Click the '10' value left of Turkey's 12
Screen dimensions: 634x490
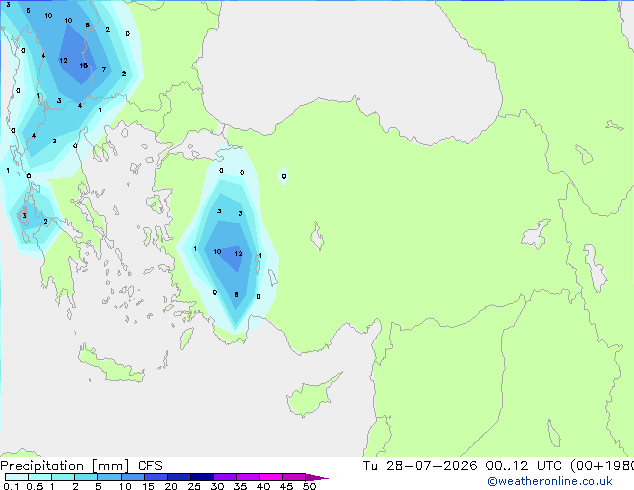click(x=218, y=251)
